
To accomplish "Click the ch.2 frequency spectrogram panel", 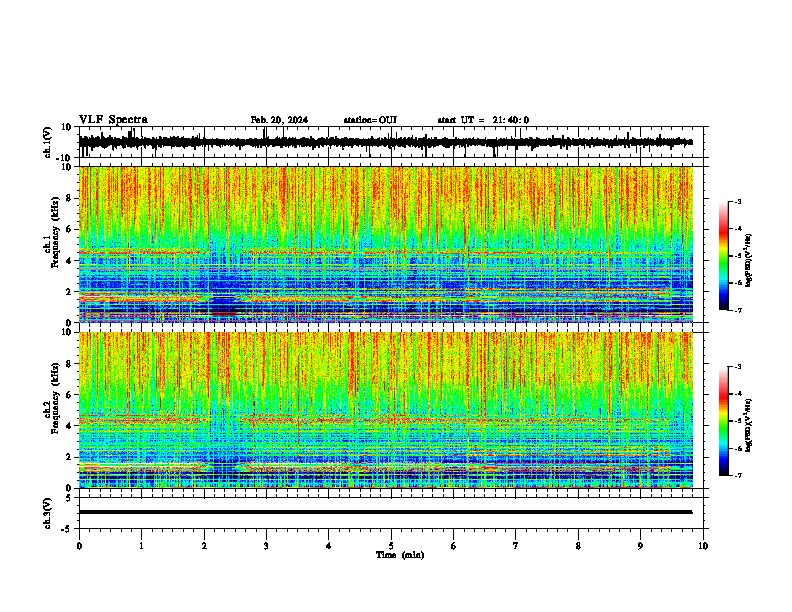I will click(386, 410).
